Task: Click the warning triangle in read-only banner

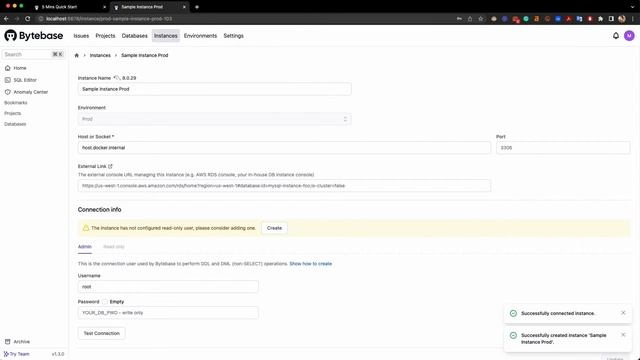Action: pyautogui.click(x=86, y=228)
